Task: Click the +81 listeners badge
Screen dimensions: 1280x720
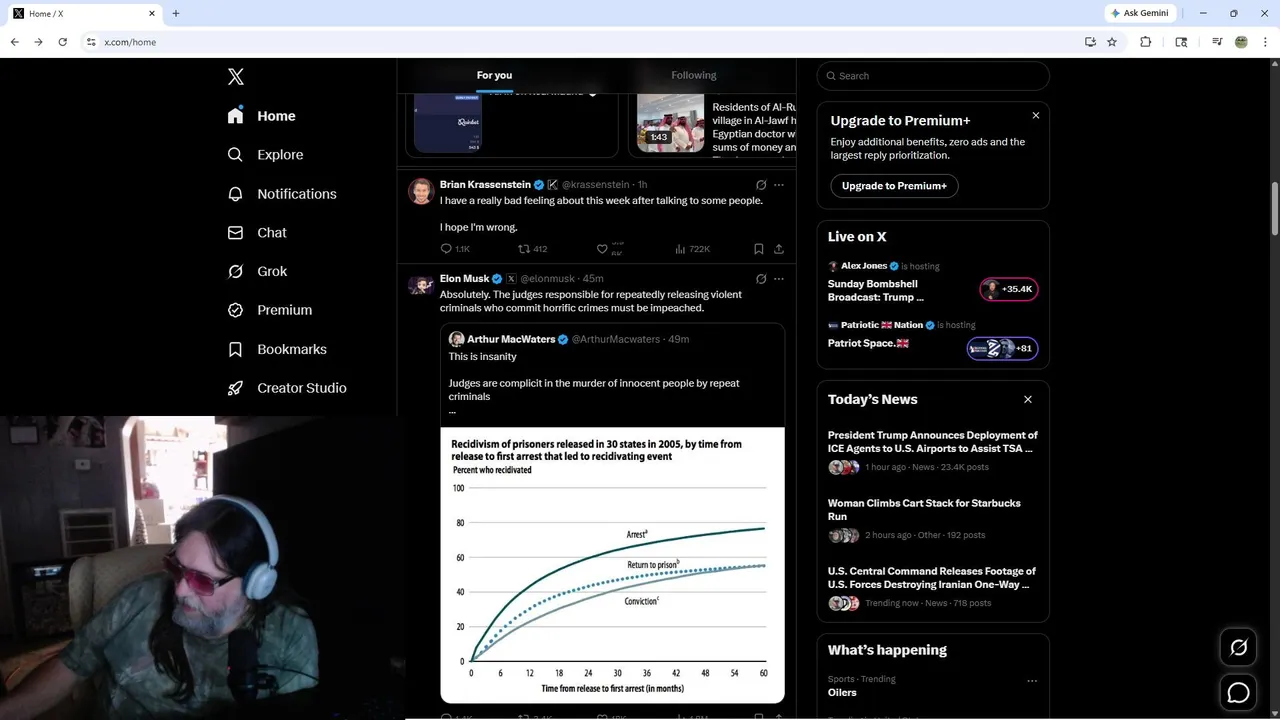Action: pyautogui.click(x=1002, y=348)
